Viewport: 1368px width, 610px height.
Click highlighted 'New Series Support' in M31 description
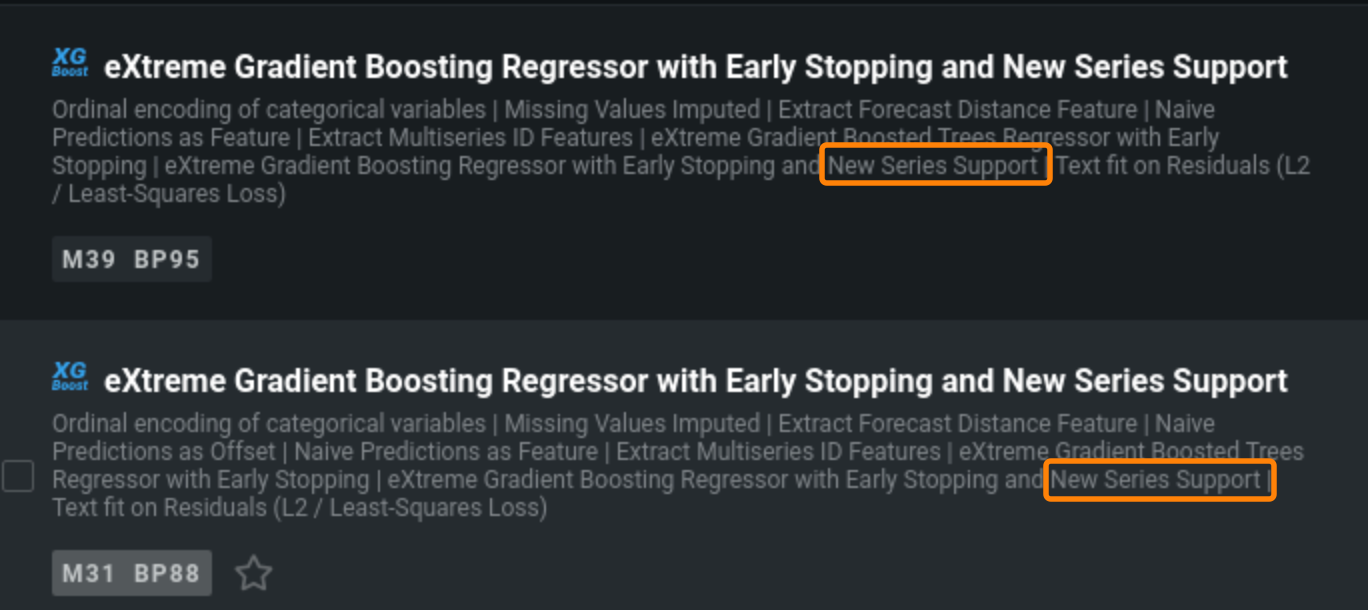[1157, 480]
